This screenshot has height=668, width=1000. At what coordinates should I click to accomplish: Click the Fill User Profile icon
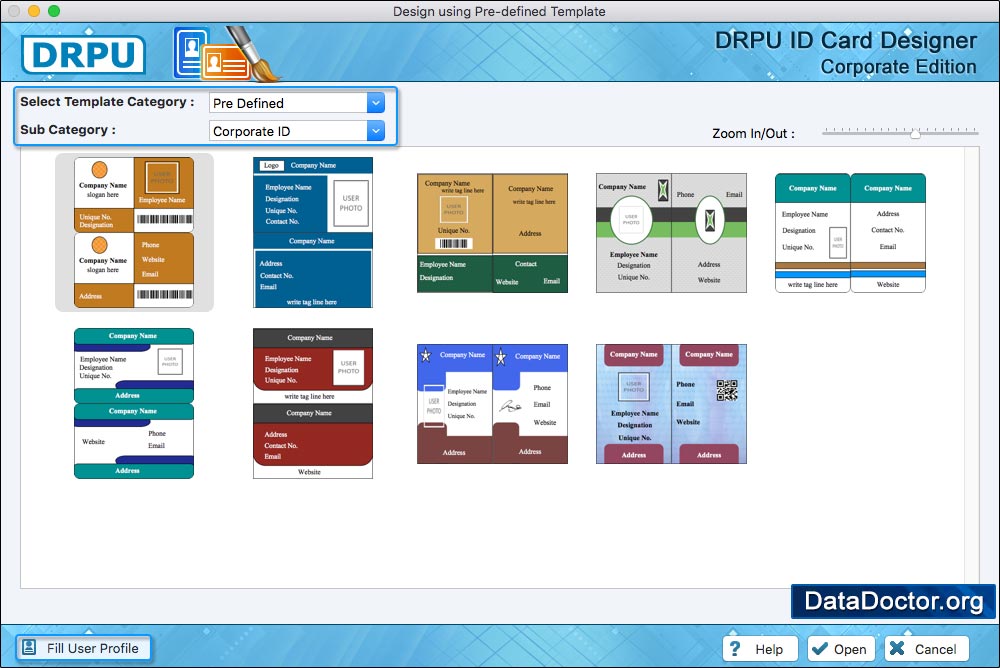(x=29, y=648)
